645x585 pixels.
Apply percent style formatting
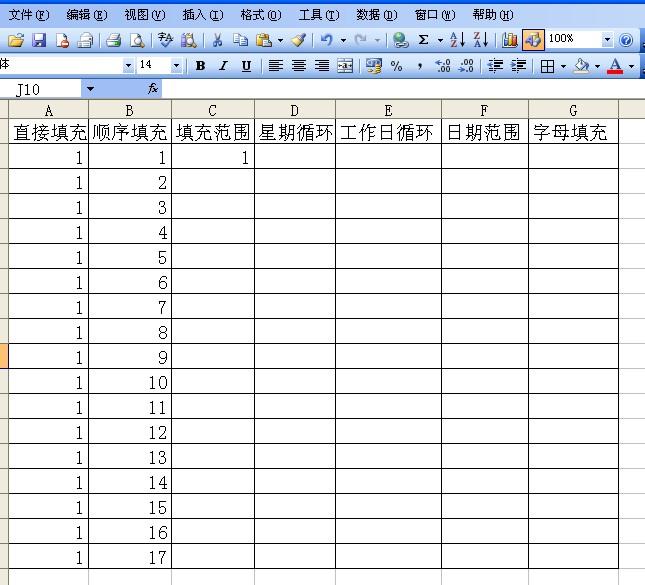click(x=396, y=65)
